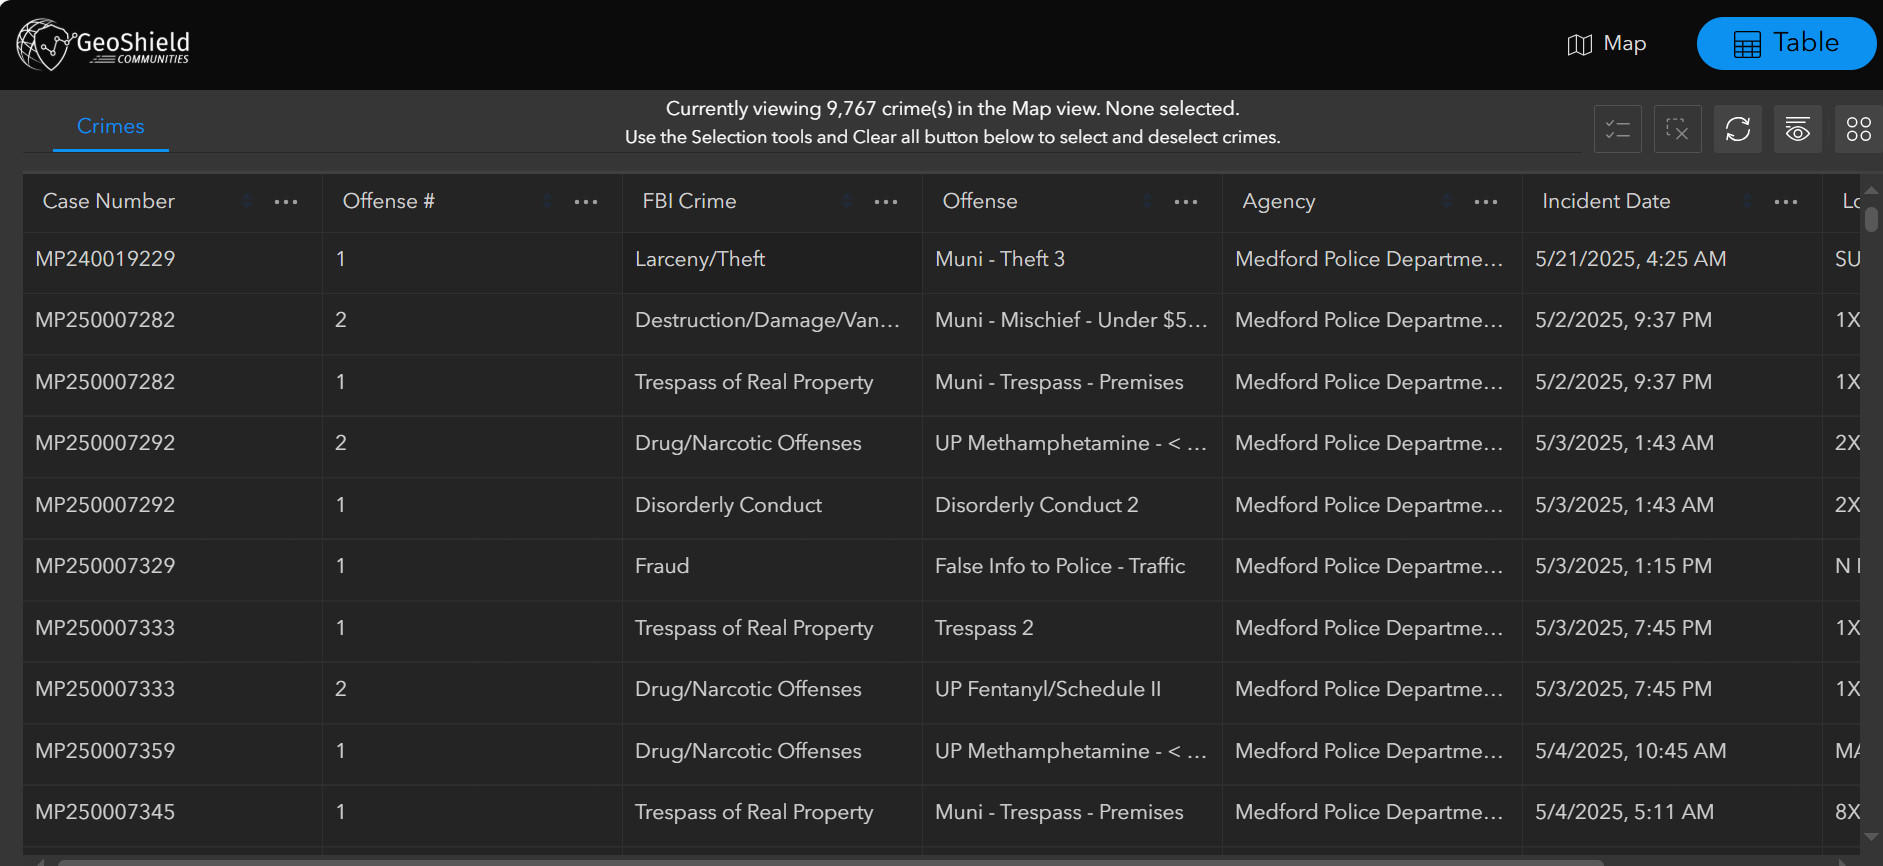Open FBI Crime column options menu
Screen dimensions: 1883x866
886,202
